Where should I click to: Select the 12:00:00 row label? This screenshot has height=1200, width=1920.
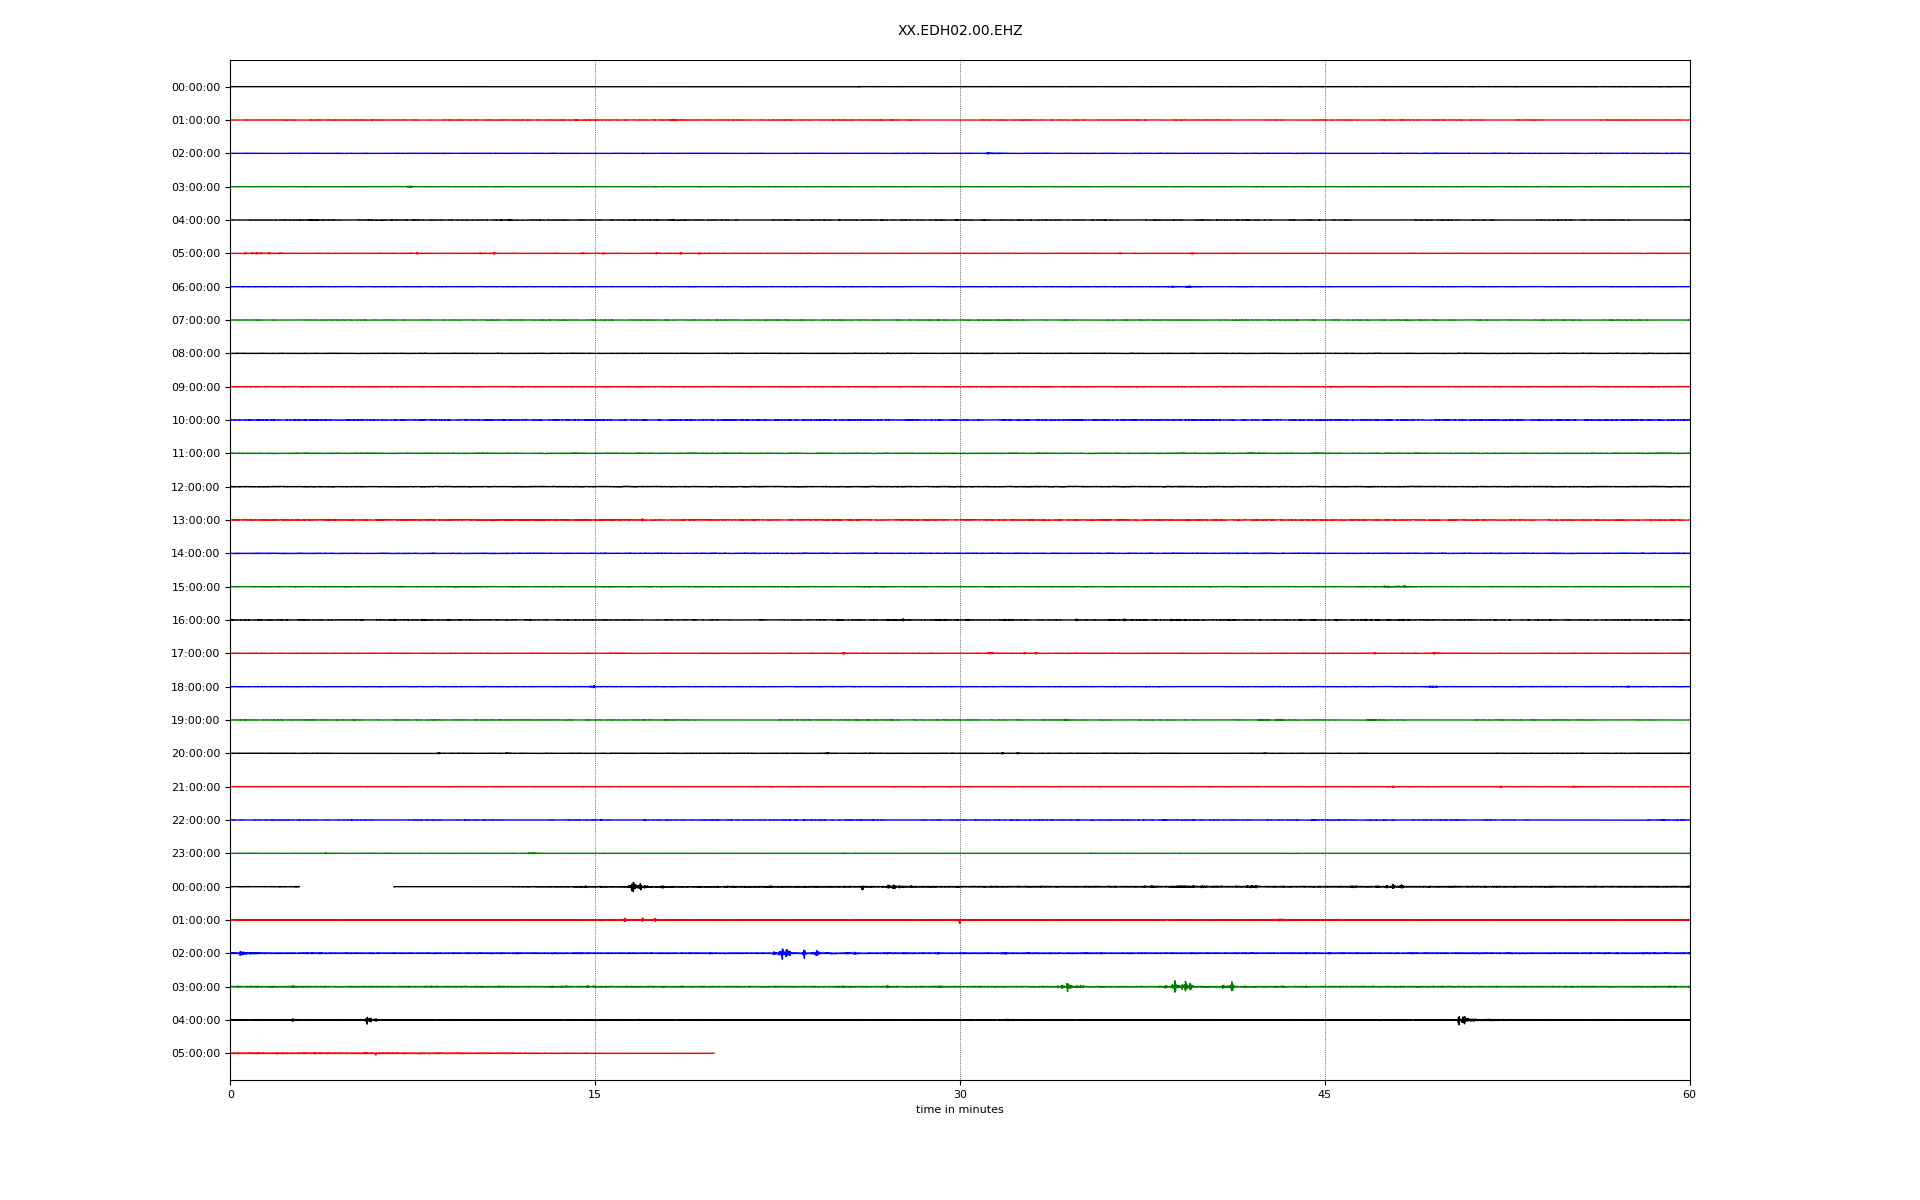click(196, 487)
